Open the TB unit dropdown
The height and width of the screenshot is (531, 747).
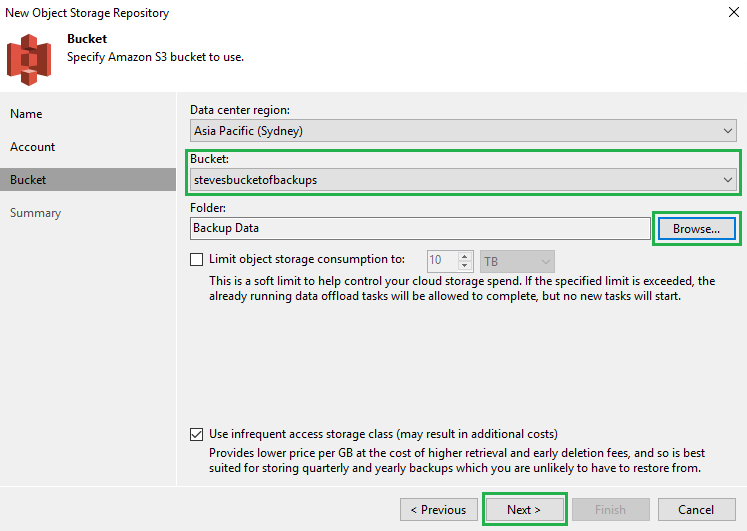click(x=517, y=261)
